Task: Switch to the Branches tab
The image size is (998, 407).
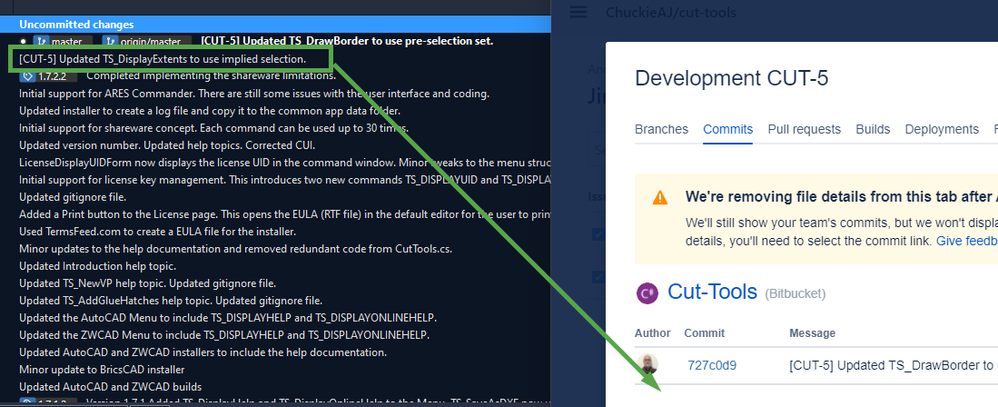Action: (x=661, y=129)
